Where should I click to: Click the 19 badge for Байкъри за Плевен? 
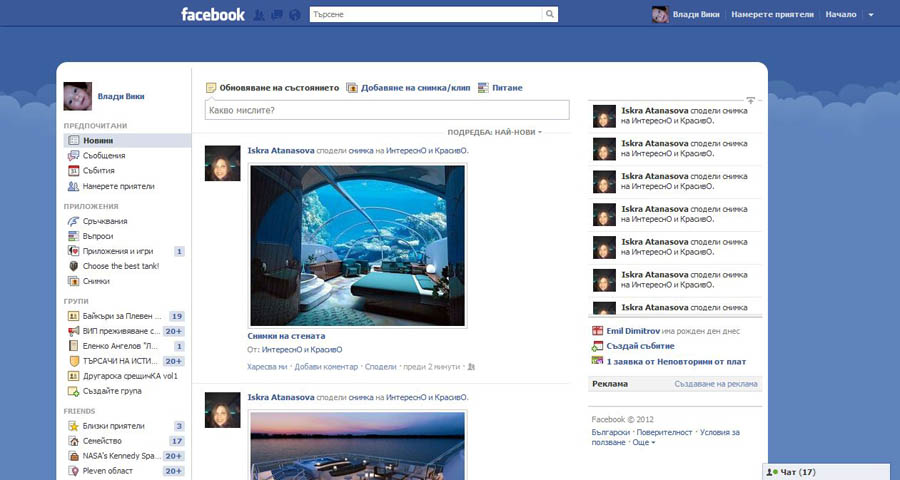177,316
